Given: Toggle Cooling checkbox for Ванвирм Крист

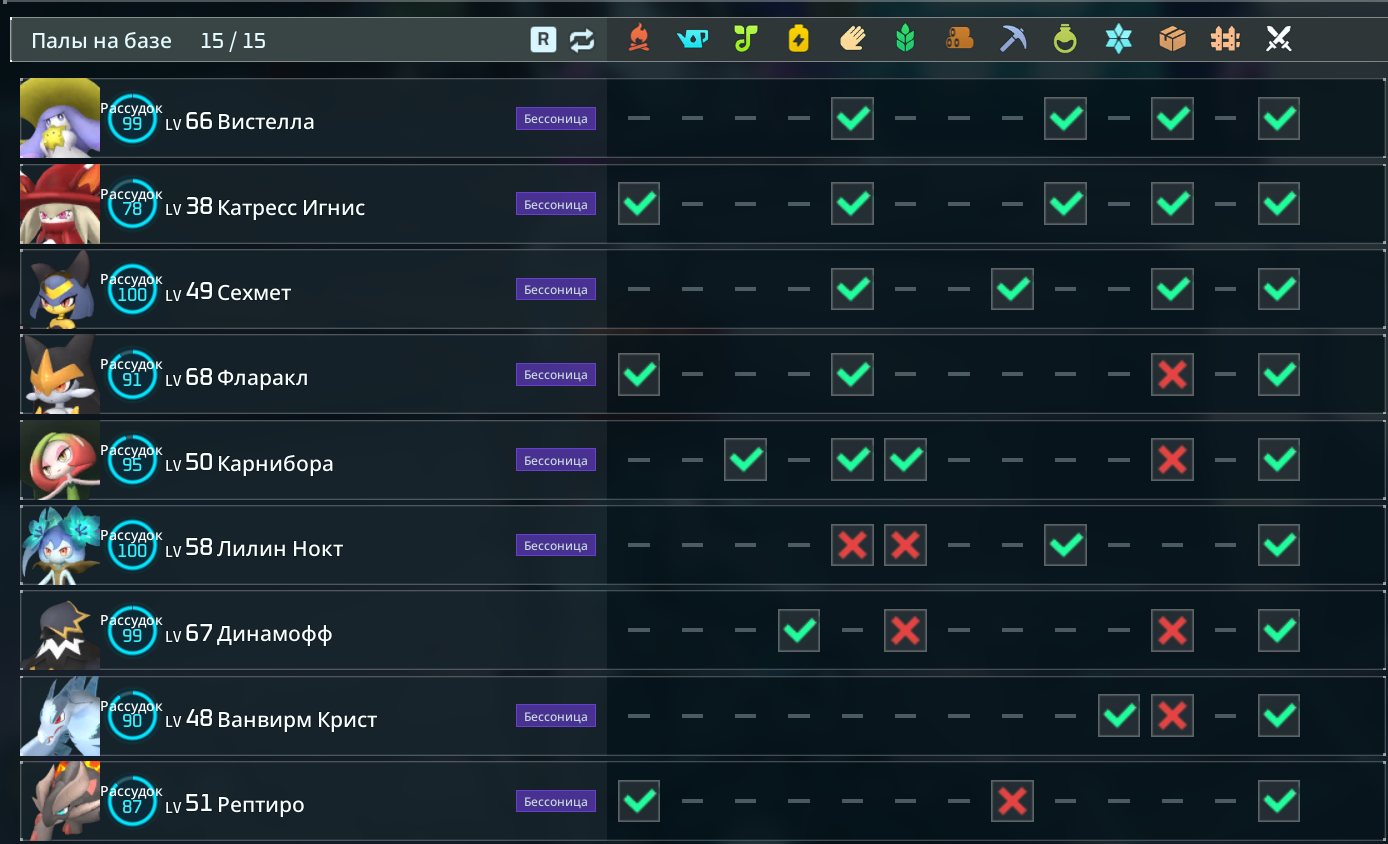Looking at the screenshot, I should click(x=1119, y=716).
